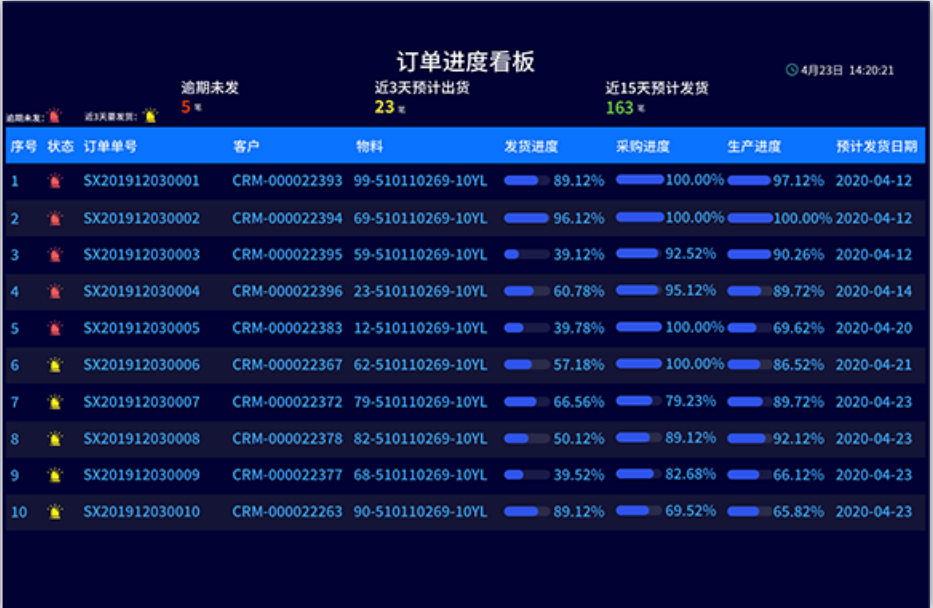The height and width of the screenshot is (608, 933).
Task: Click the yellow alarm icon in row 10
Action: [54, 512]
